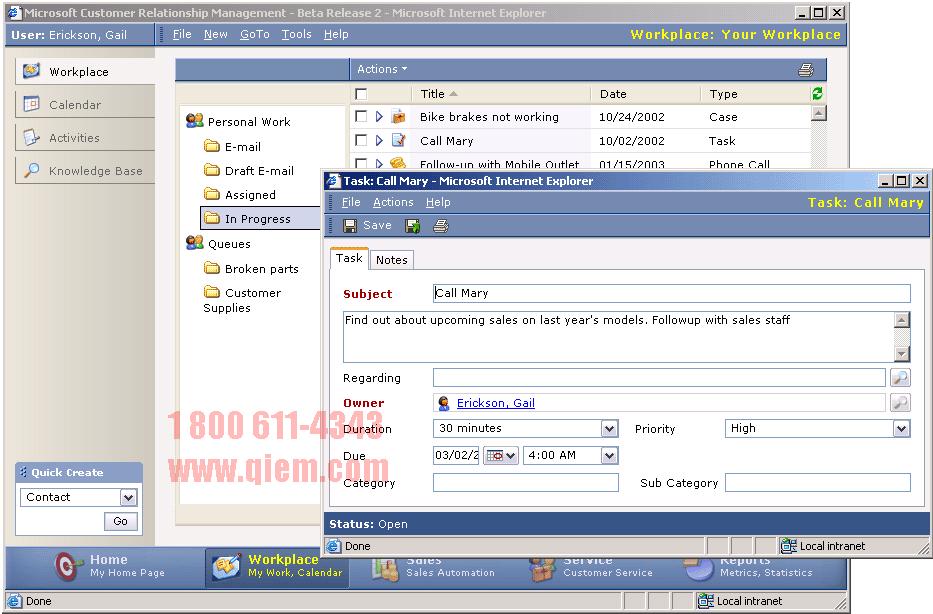This screenshot has width=933, height=614.
Task: Open the Due time dropdown showing 4:00 AM
Action: pos(609,456)
